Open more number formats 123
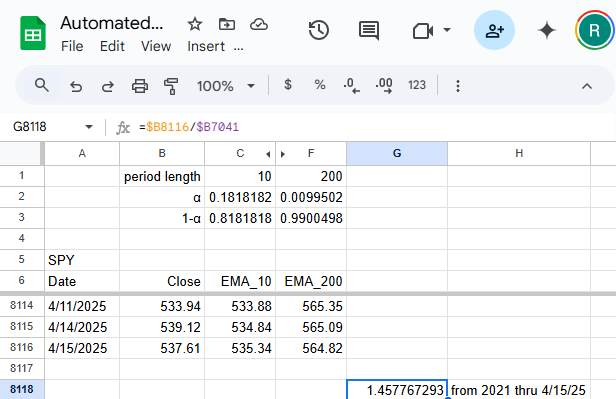 click(x=417, y=85)
